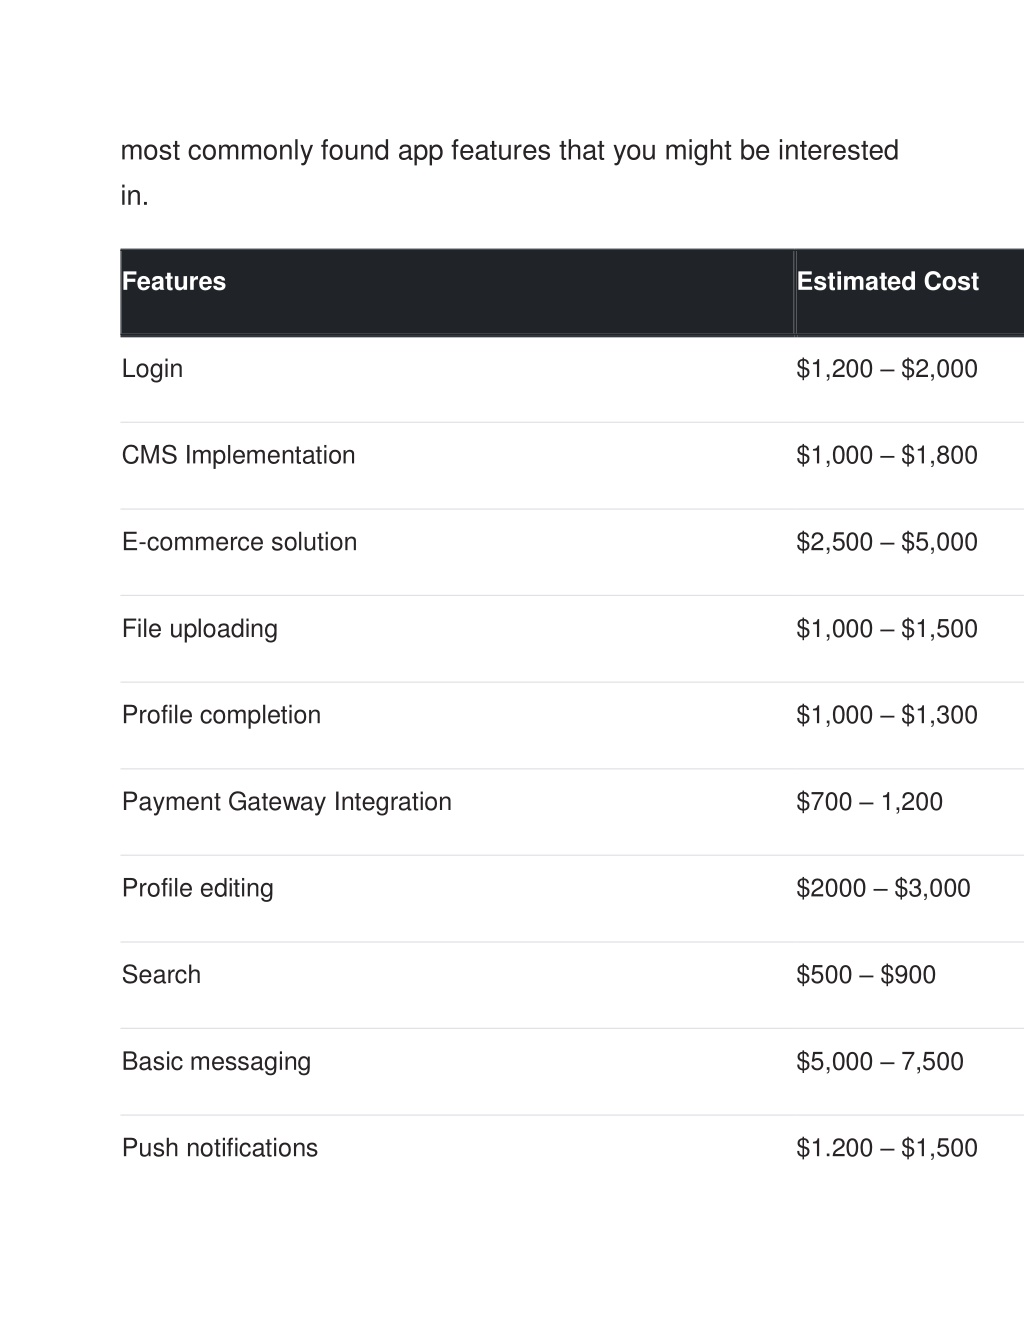Click the $1,000 – $1,800 cost

[x=887, y=455]
